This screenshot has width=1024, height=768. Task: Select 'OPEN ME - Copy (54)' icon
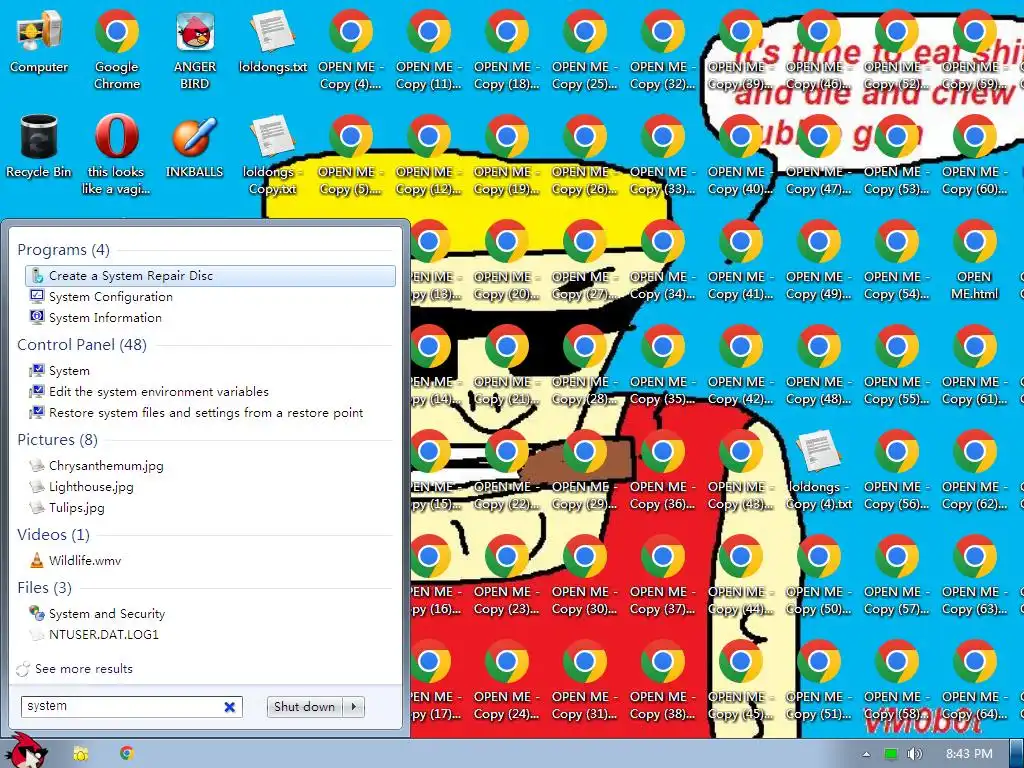[897, 259]
